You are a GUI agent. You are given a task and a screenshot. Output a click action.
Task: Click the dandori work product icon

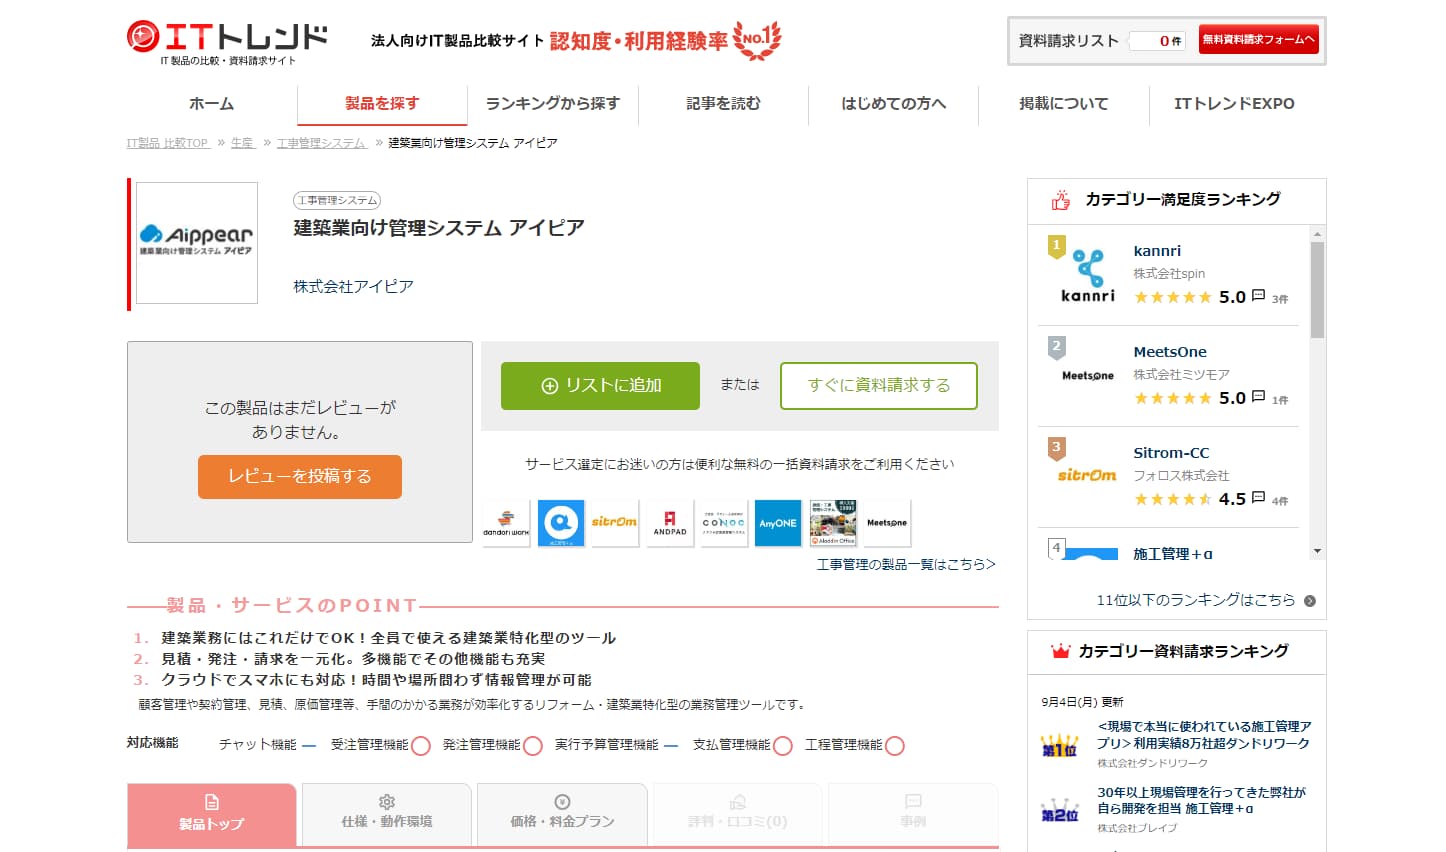tap(506, 522)
